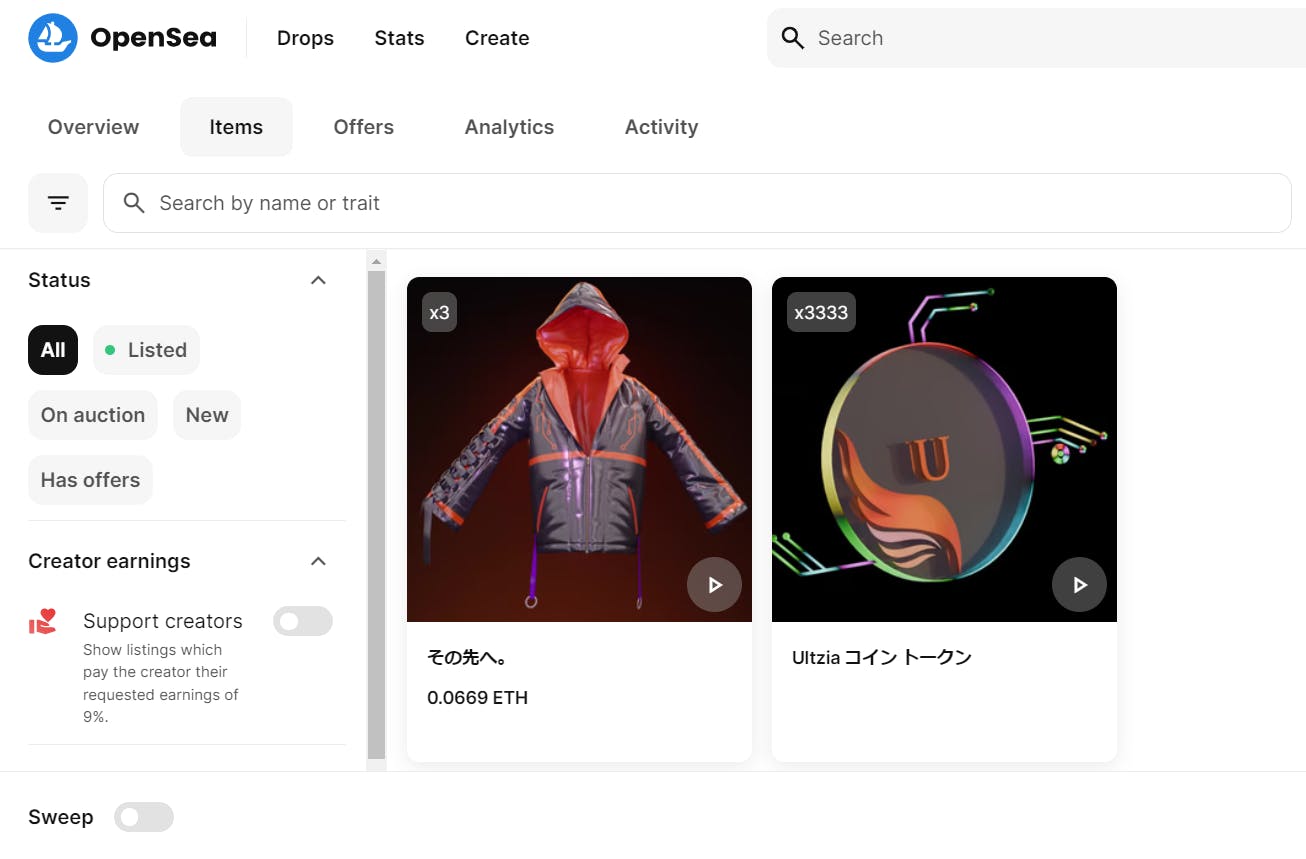The width and height of the screenshot is (1306, 859).
Task: Play the hooded jacket NFT video
Action: (714, 585)
